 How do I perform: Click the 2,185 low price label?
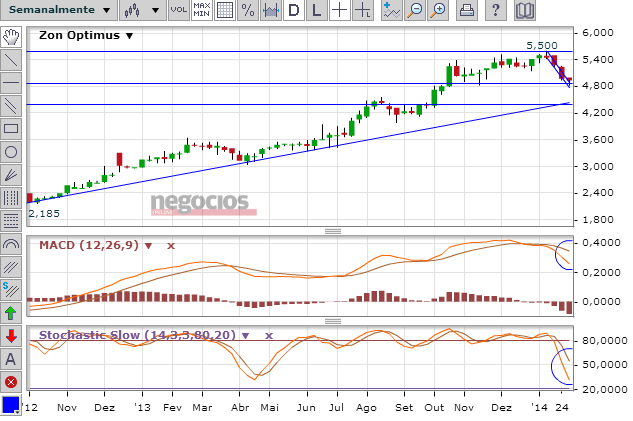coord(44,214)
